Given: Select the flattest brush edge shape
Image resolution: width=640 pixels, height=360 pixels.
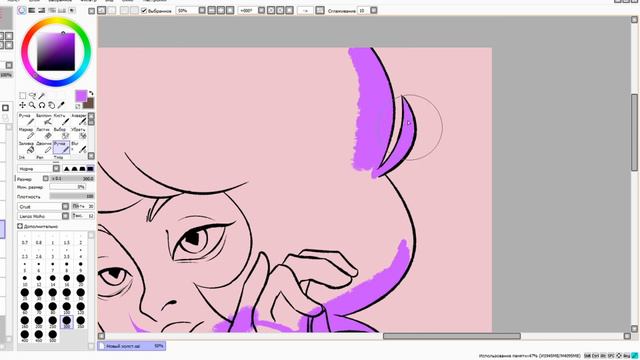Looking at the screenshot, I should tap(90, 169).
